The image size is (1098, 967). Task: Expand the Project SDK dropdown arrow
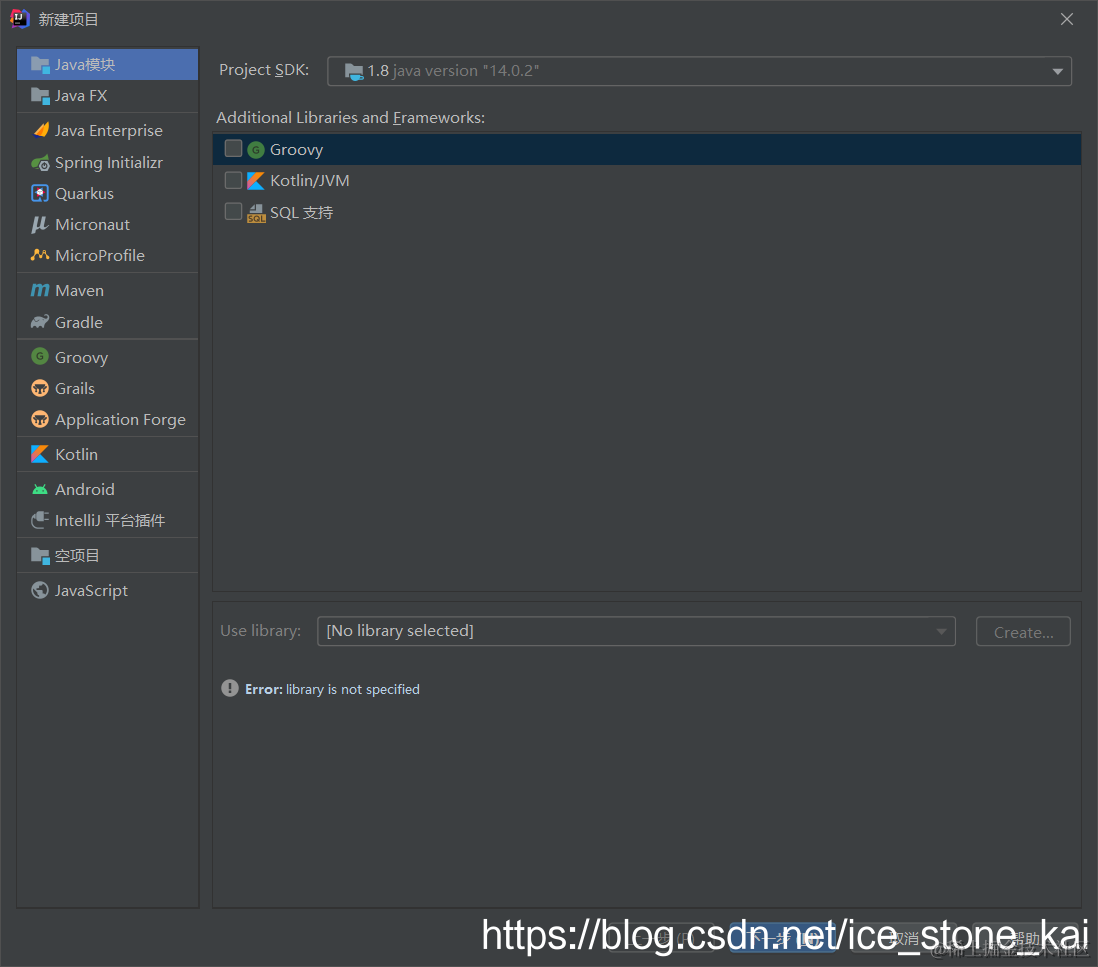click(1057, 71)
